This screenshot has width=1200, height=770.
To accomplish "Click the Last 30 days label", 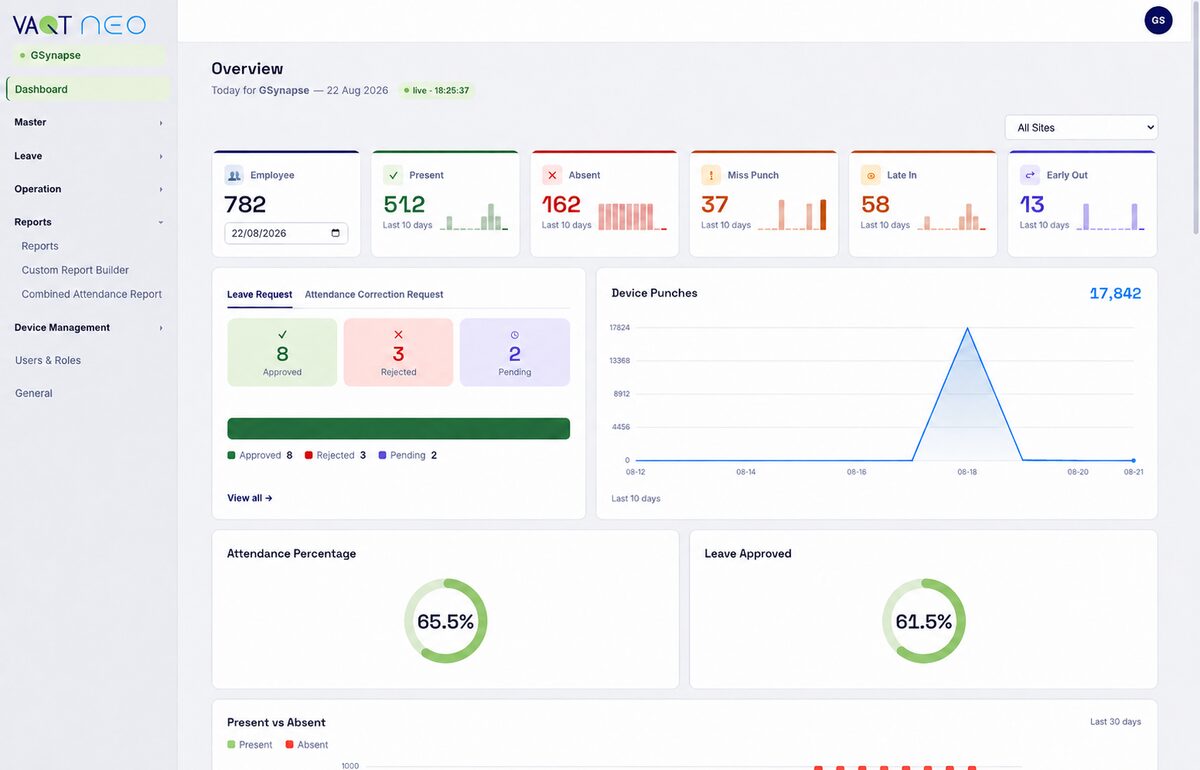I will pos(1115,722).
